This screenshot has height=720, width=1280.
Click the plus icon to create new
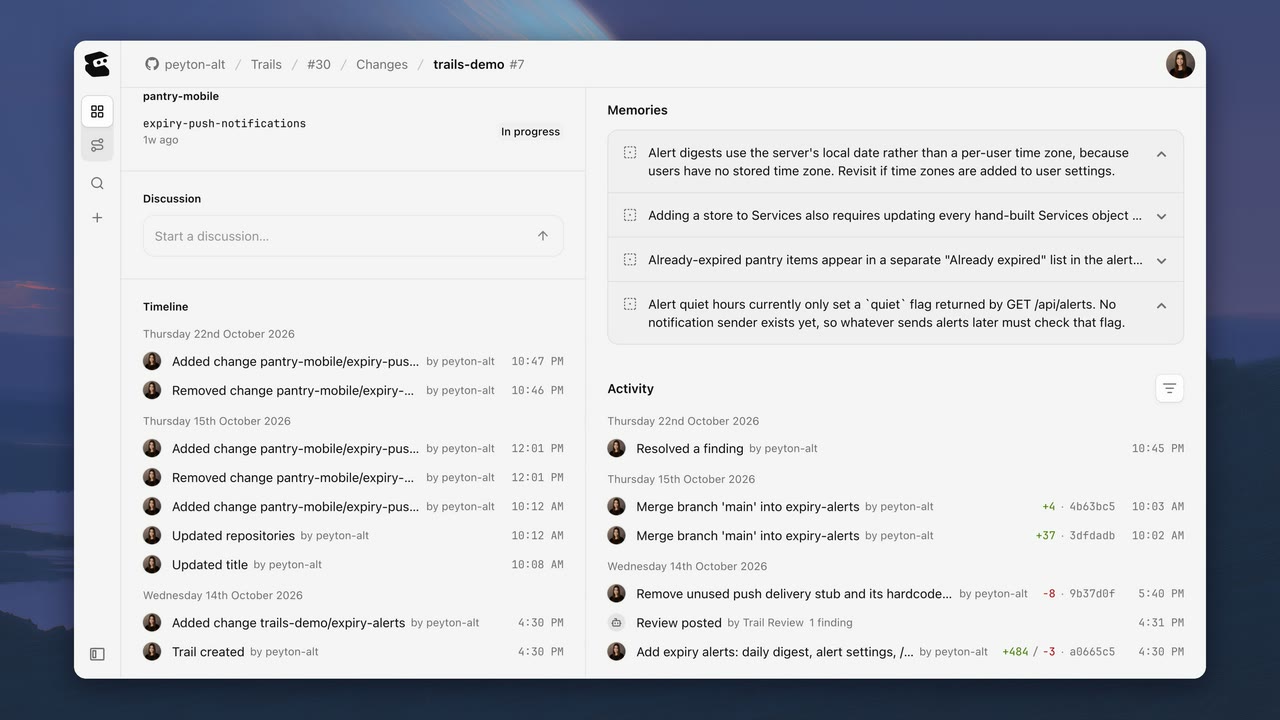[x=97, y=217]
